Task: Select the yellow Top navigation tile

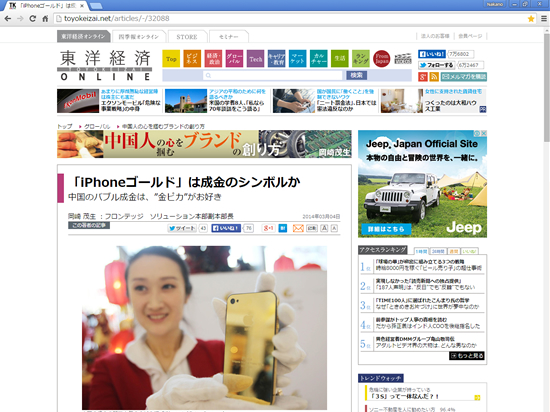Action: (171, 59)
